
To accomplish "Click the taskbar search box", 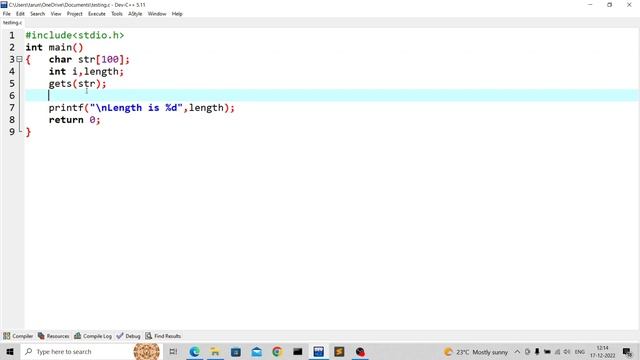I will [91, 351].
